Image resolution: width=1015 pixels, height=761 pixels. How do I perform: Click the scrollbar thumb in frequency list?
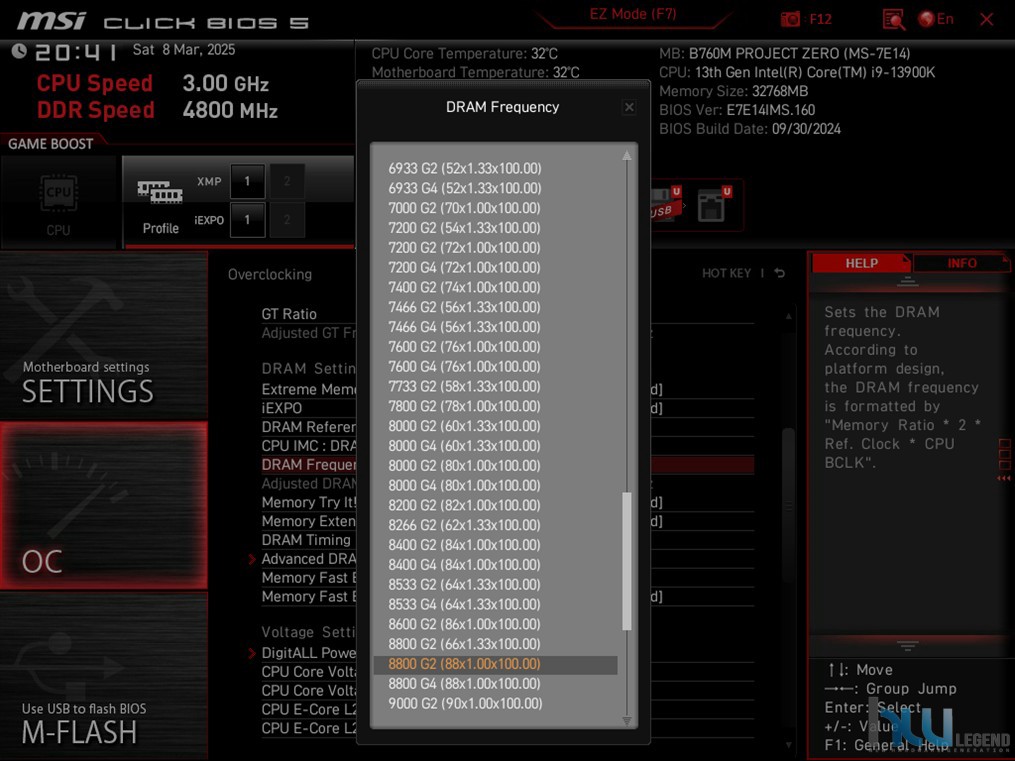coord(627,561)
